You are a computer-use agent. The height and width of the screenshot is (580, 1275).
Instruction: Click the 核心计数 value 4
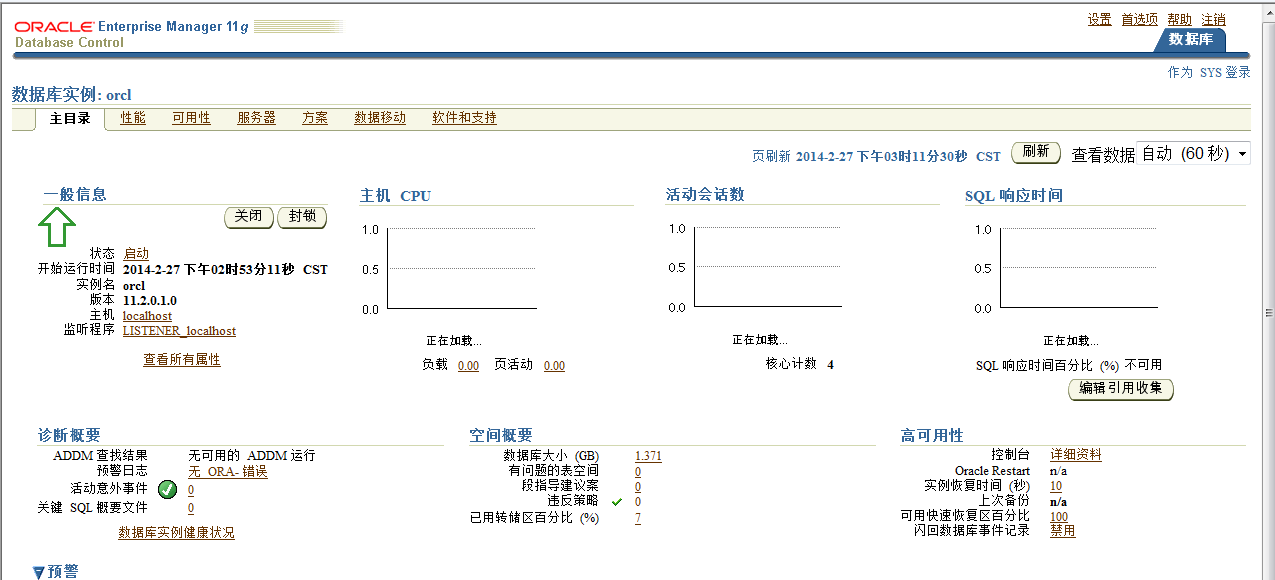point(830,365)
